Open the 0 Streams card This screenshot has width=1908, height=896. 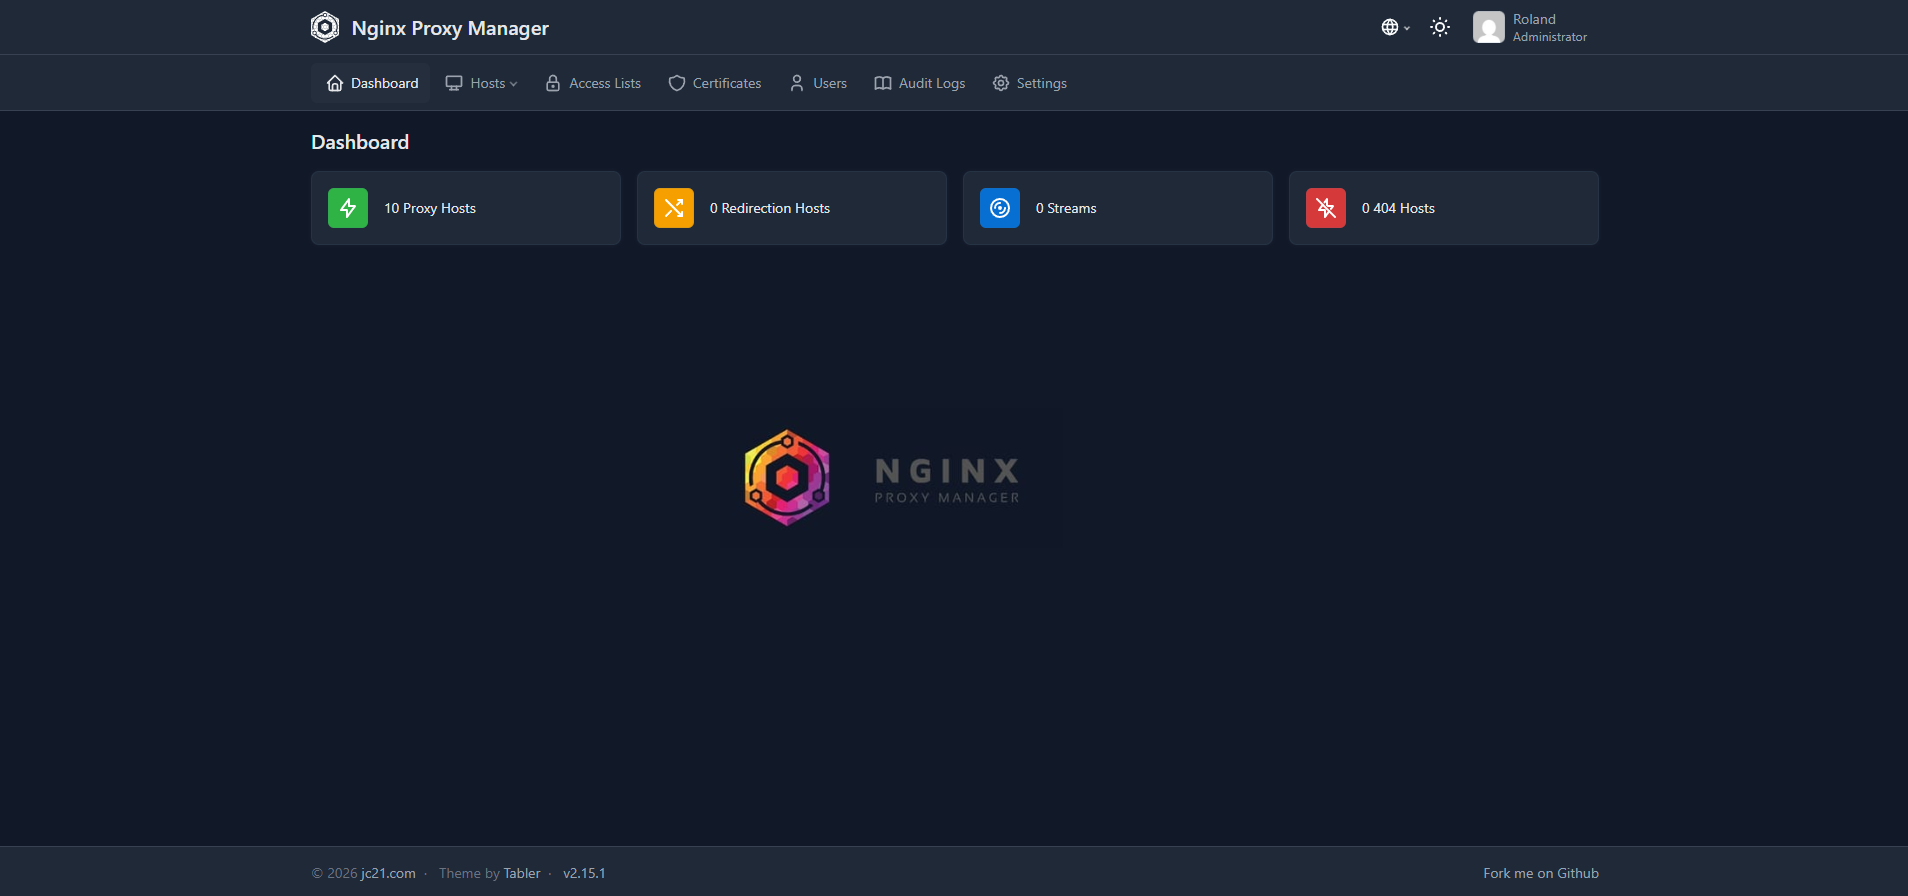[x=1118, y=208]
